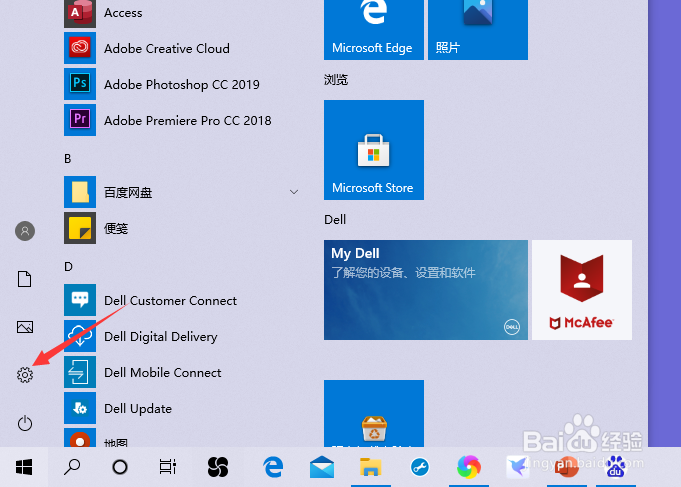Image resolution: width=681 pixels, height=487 pixels.
Task: Open the McAfee tile
Action: coord(582,290)
